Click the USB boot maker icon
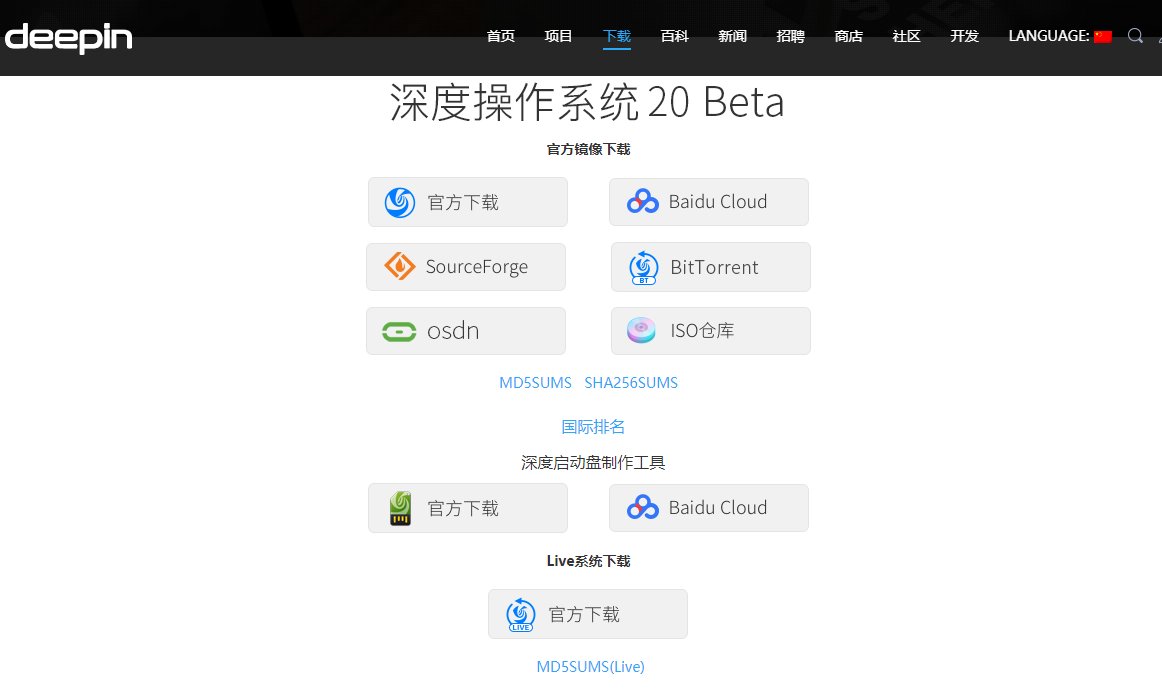This screenshot has height=694, width=1162. (x=400, y=509)
